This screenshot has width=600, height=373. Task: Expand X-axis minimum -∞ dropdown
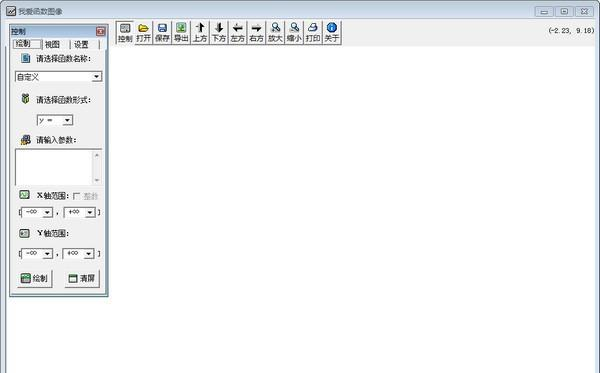[47, 212]
